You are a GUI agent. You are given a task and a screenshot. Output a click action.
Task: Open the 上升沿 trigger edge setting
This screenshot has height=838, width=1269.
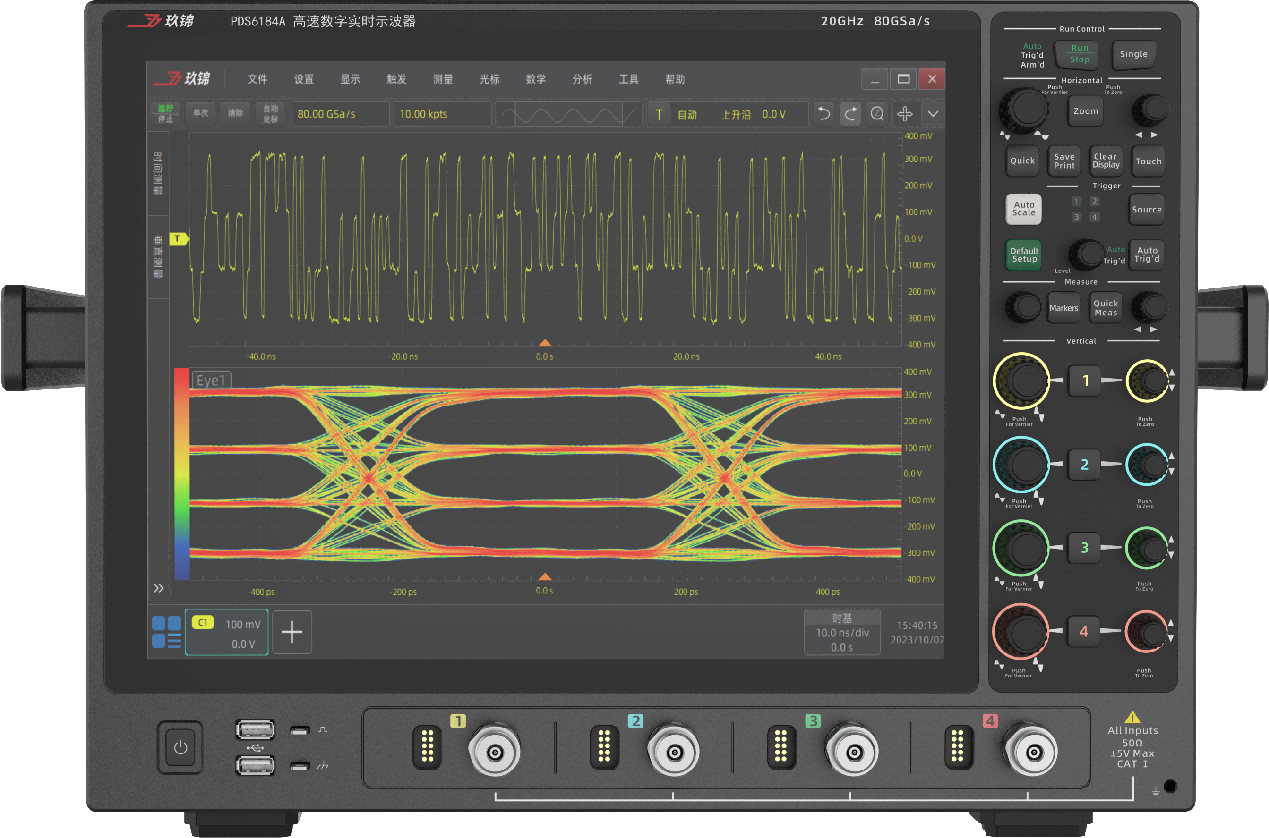tap(736, 115)
